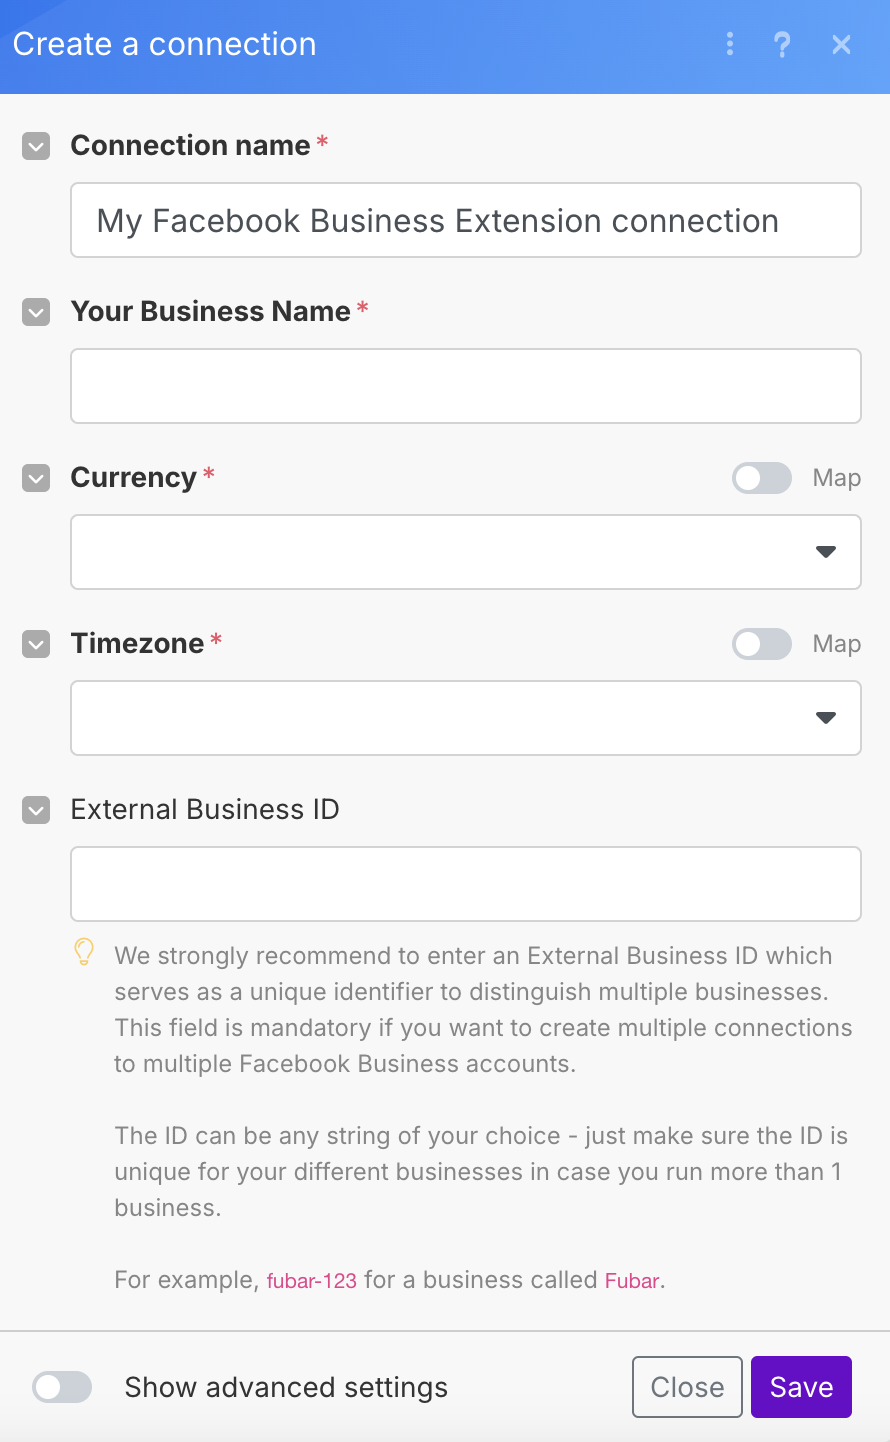Click the Show advanced settings label
The width and height of the screenshot is (890, 1442).
pos(286,1387)
